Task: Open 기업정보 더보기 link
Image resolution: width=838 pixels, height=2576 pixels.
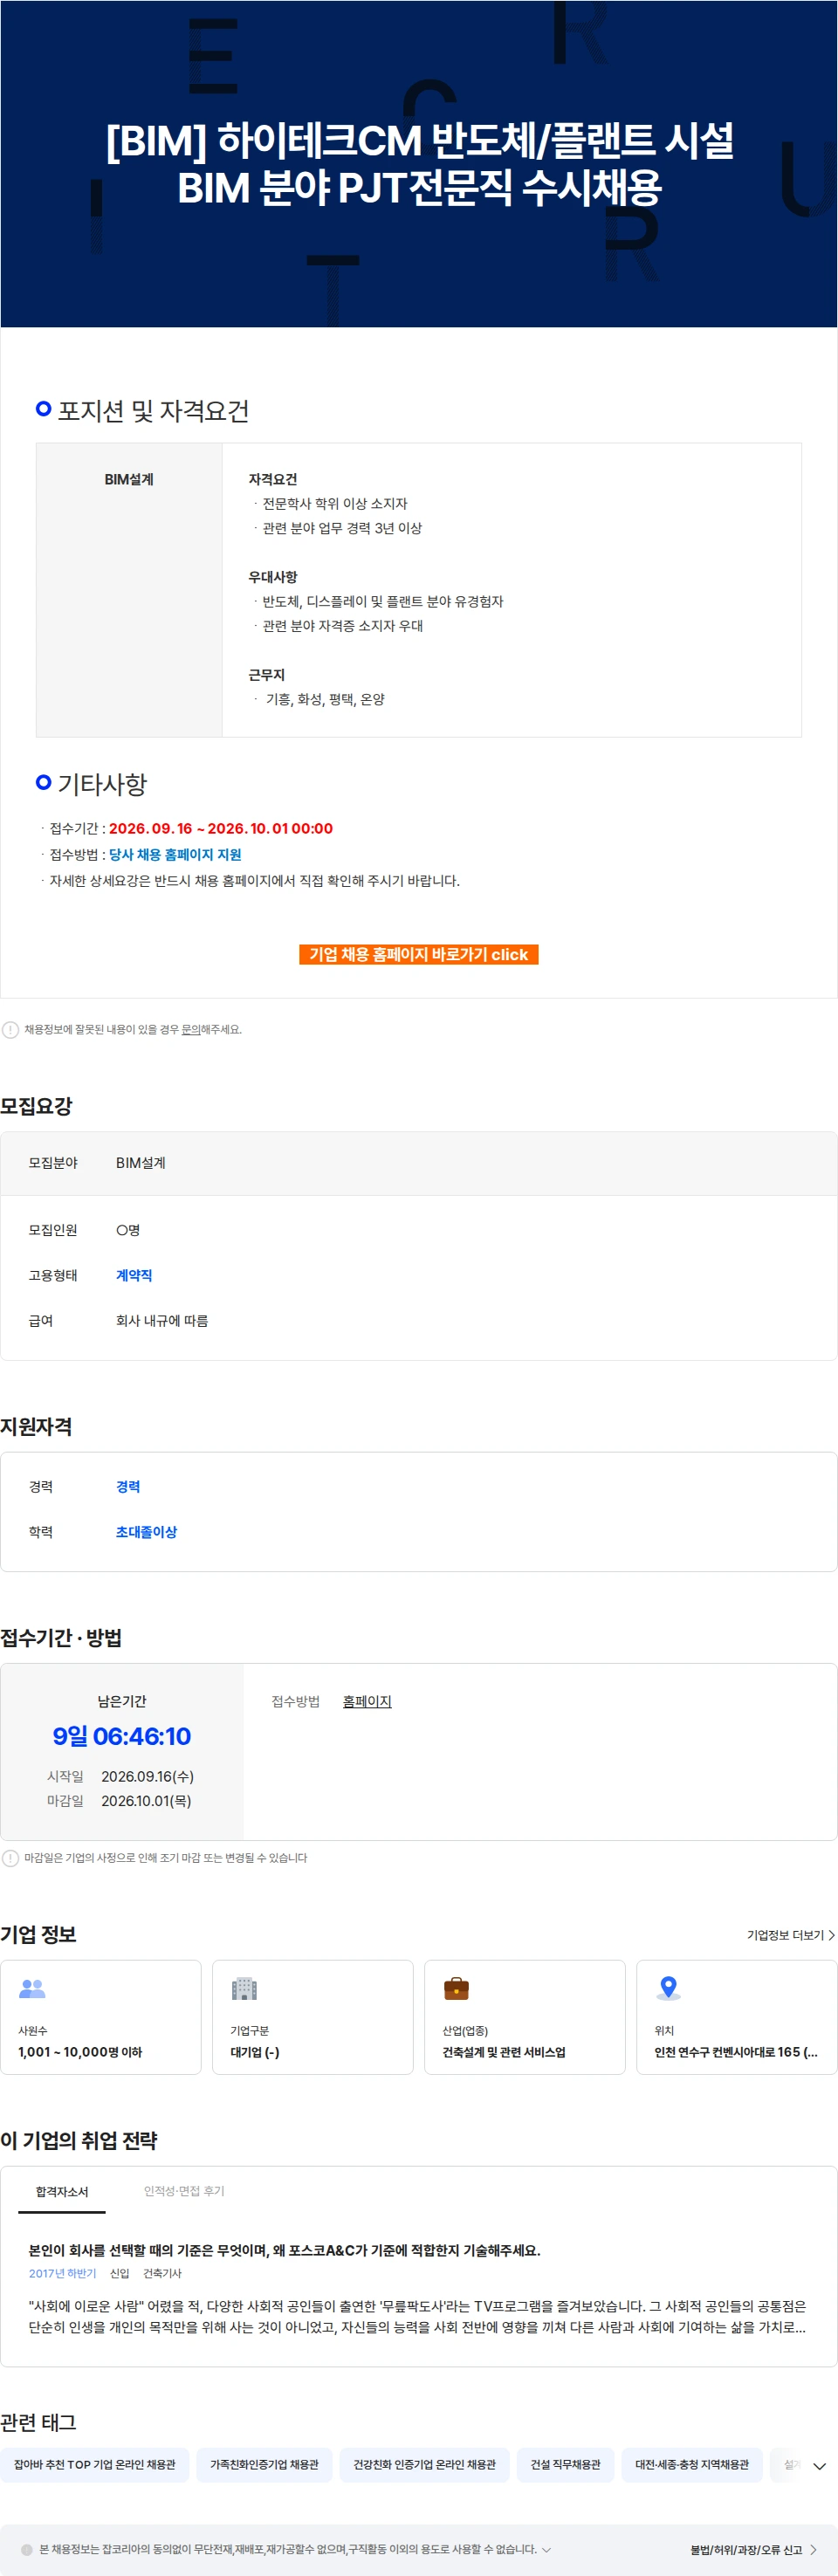Action: tap(785, 1935)
